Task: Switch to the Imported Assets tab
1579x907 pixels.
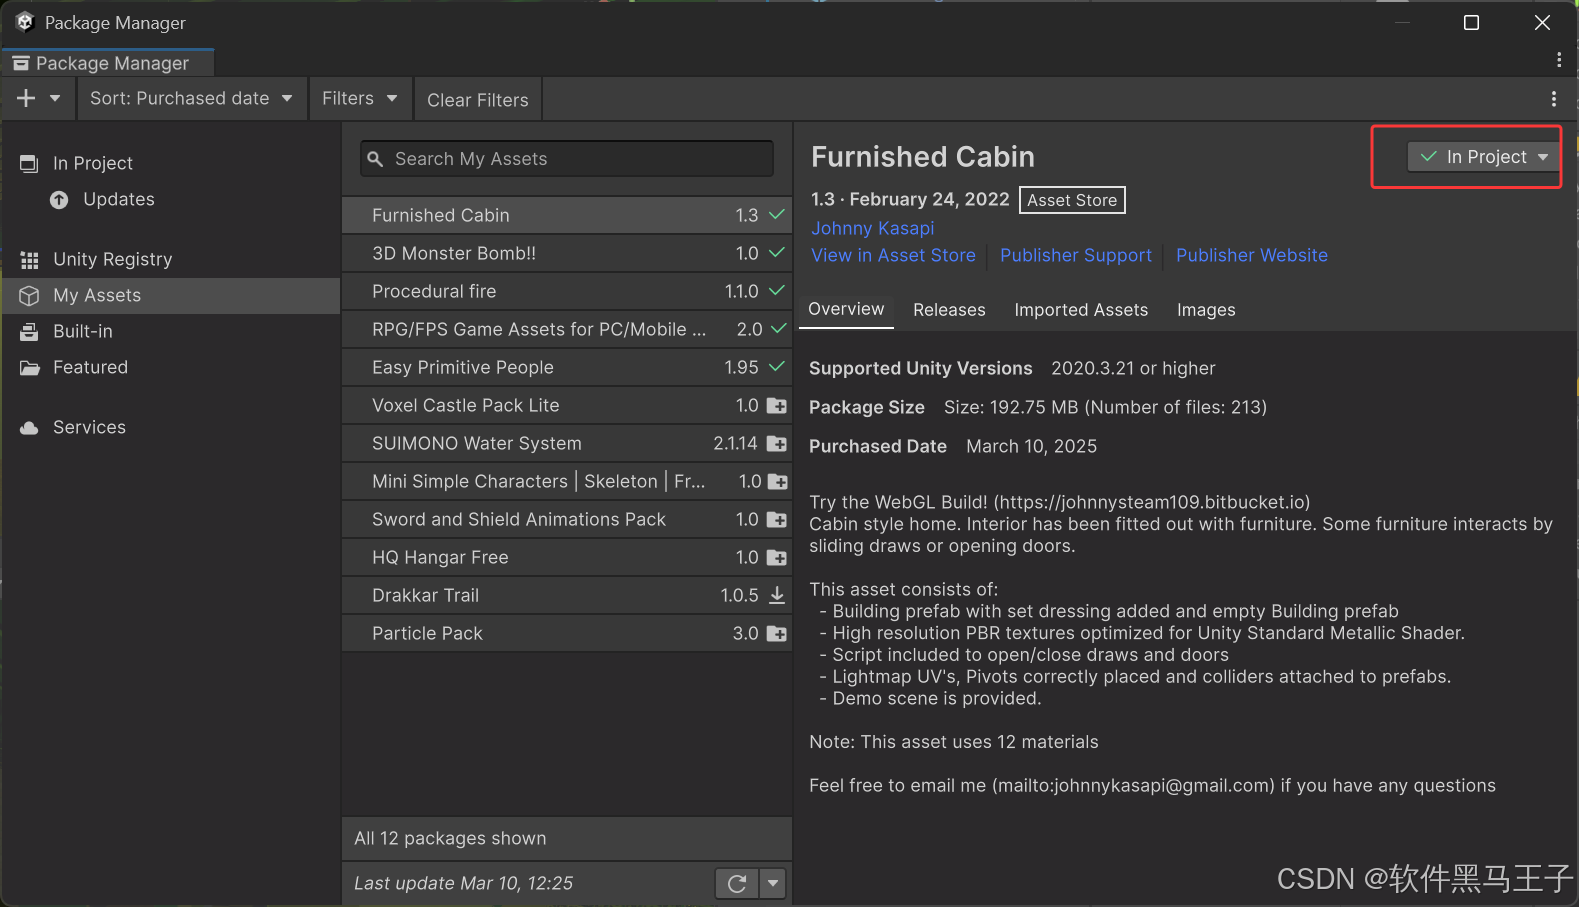Action: point(1081,310)
